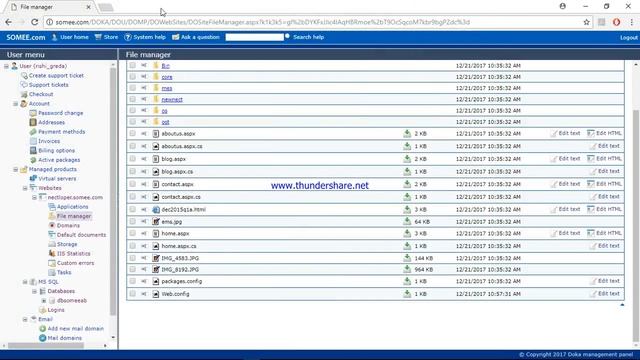Open Password change under Account

pos(60,113)
